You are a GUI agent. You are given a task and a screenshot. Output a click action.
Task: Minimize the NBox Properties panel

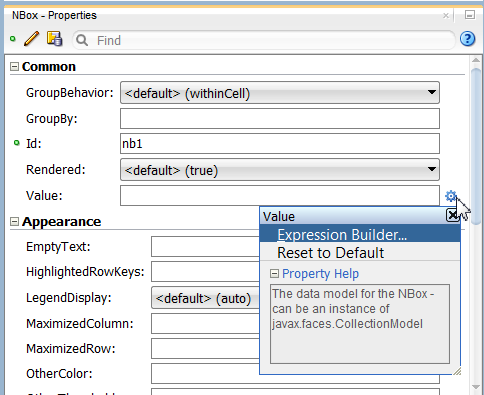coord(470,15)
